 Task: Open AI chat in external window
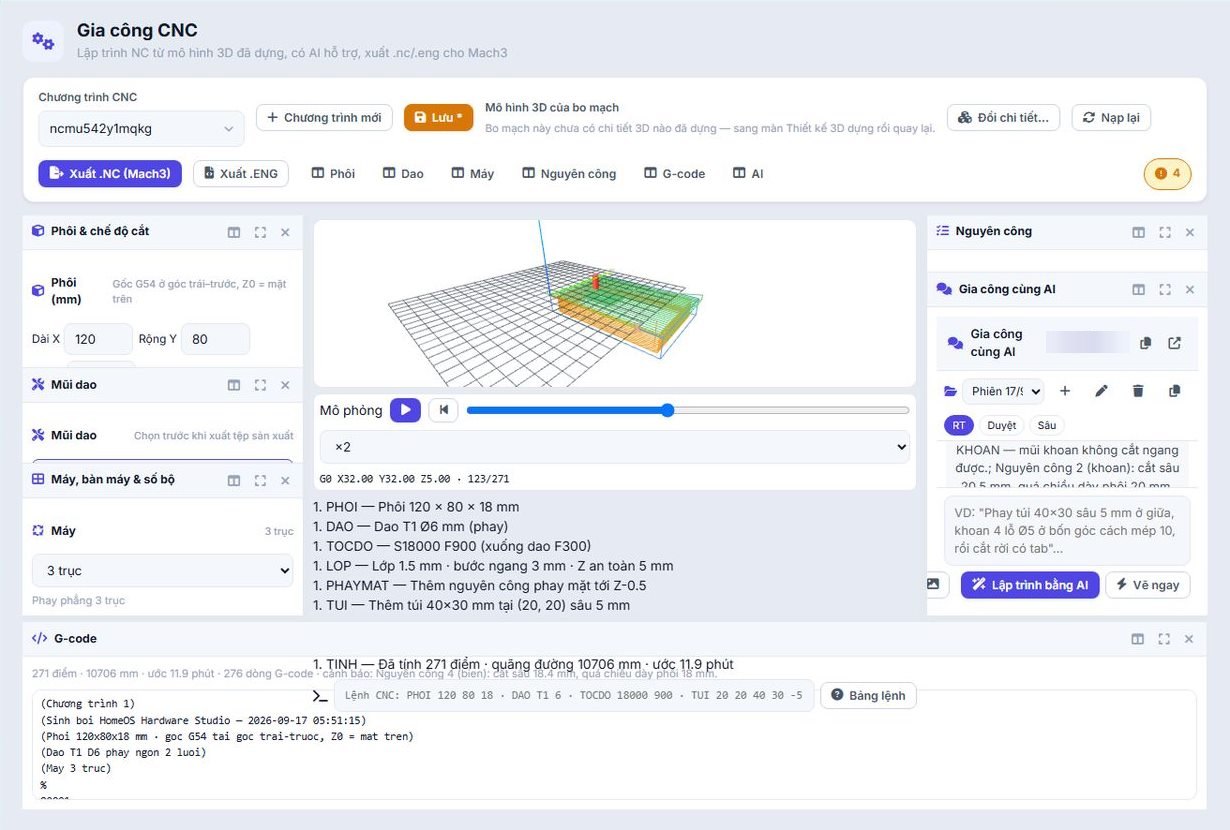tap(1175, 343)
